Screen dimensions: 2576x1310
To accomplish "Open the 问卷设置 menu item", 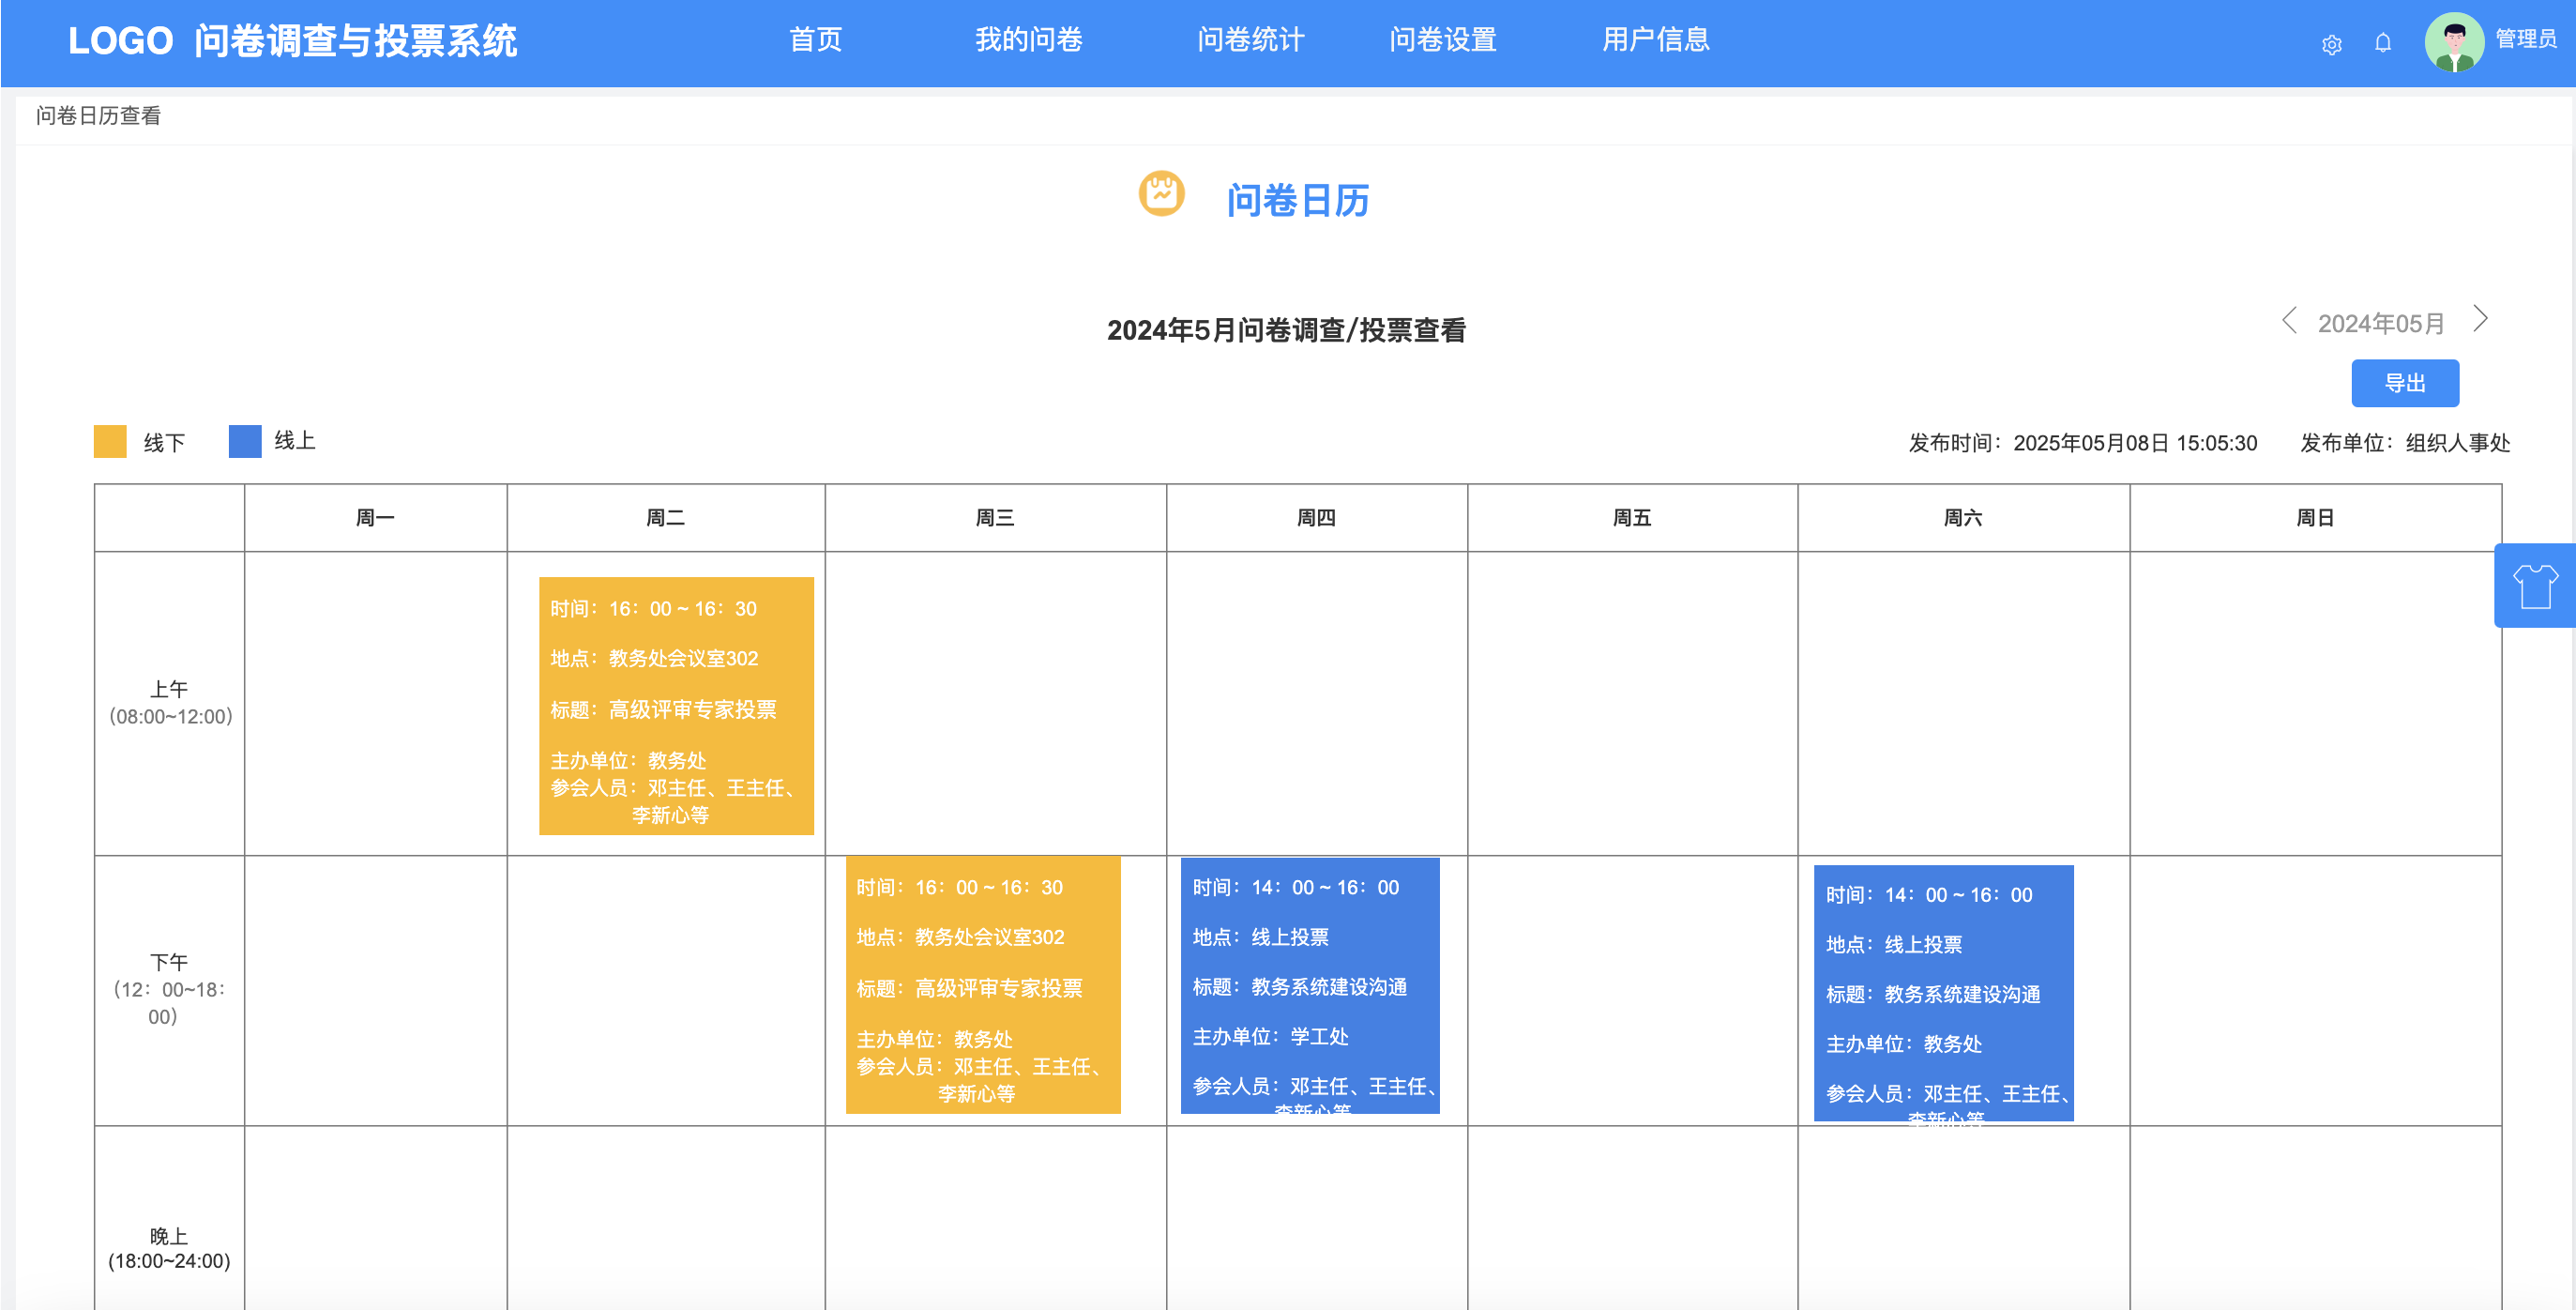I will [x=1442, y=40].
